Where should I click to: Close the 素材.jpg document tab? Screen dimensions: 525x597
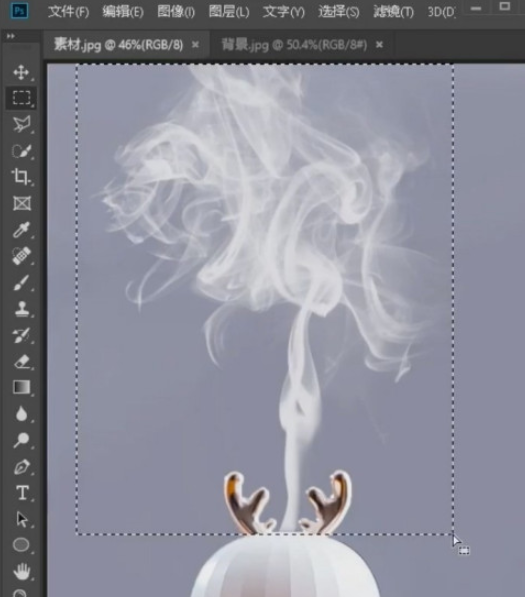(195, 45)
